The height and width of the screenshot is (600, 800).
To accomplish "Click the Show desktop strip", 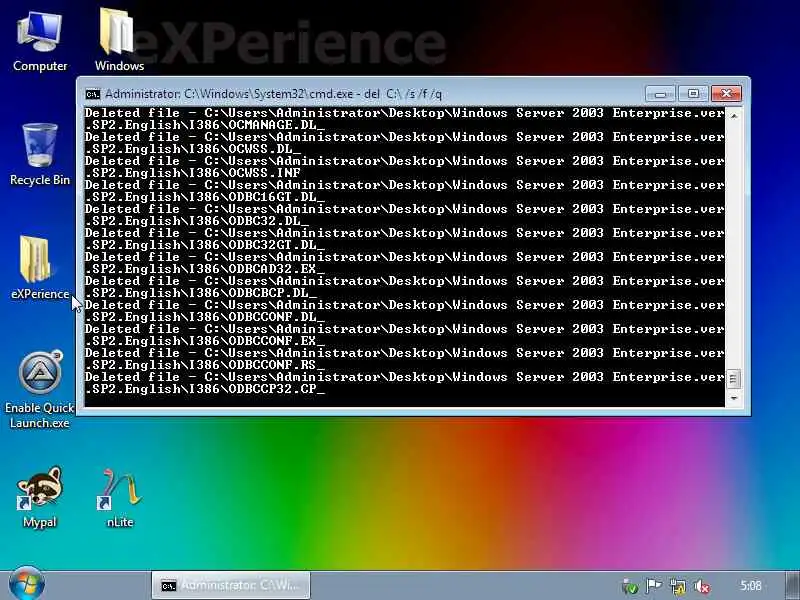I will (x=792, y=585).
